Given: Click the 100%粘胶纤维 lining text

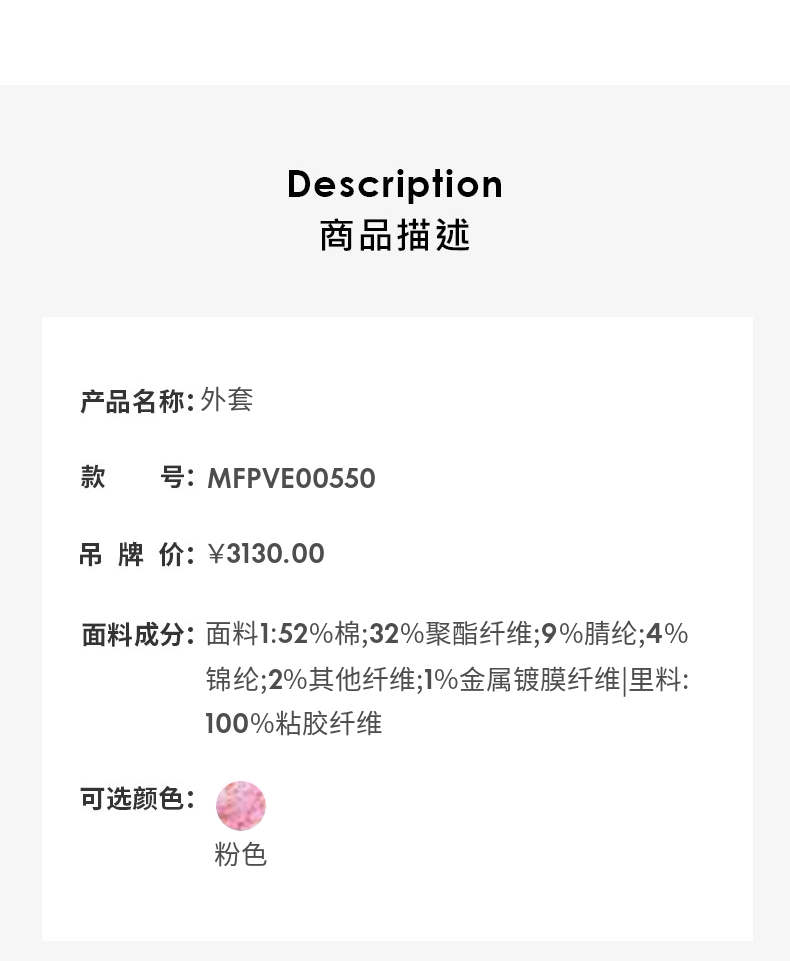Looking at the screenshot, I should 294,724.
